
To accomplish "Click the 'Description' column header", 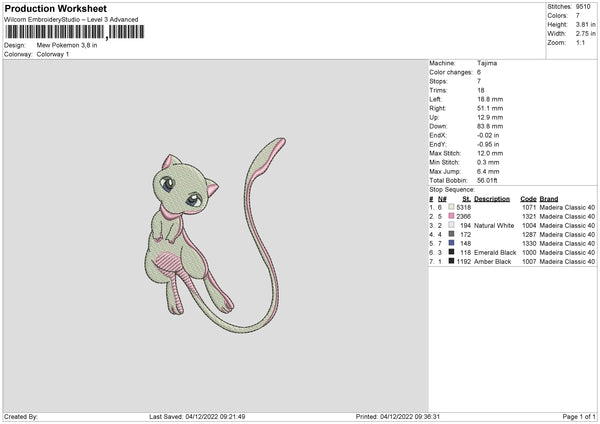I will coord(492,199).
